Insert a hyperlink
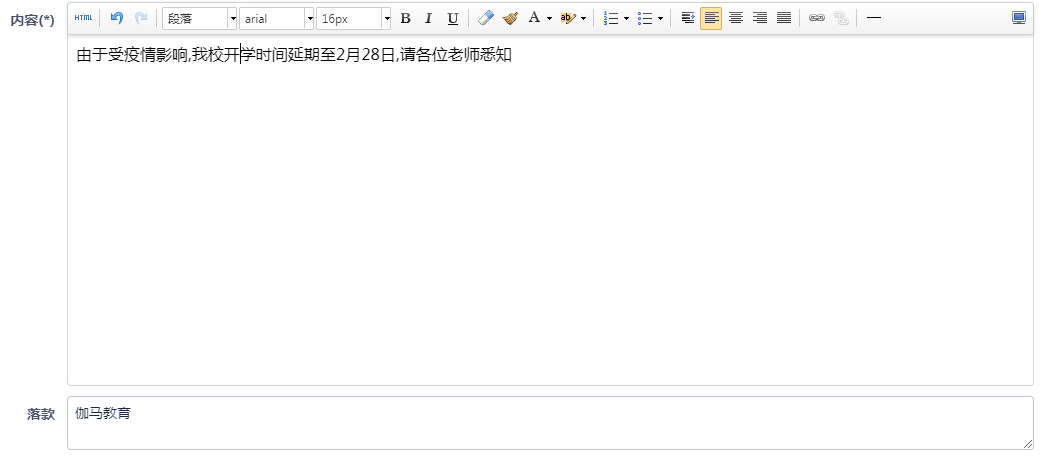Image resolution: width=1040 pixels, height=456 pixels. 817,19
